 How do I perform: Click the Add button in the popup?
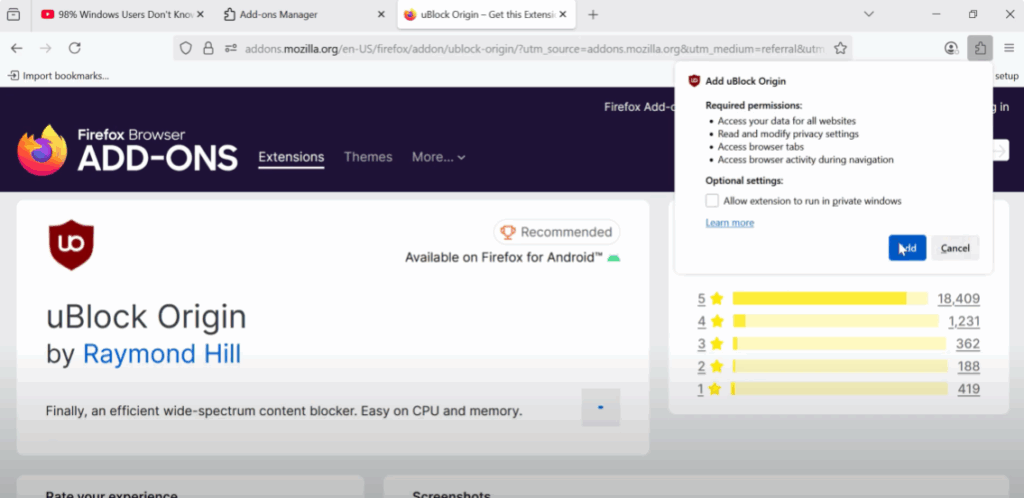click(x=907, y=248)
